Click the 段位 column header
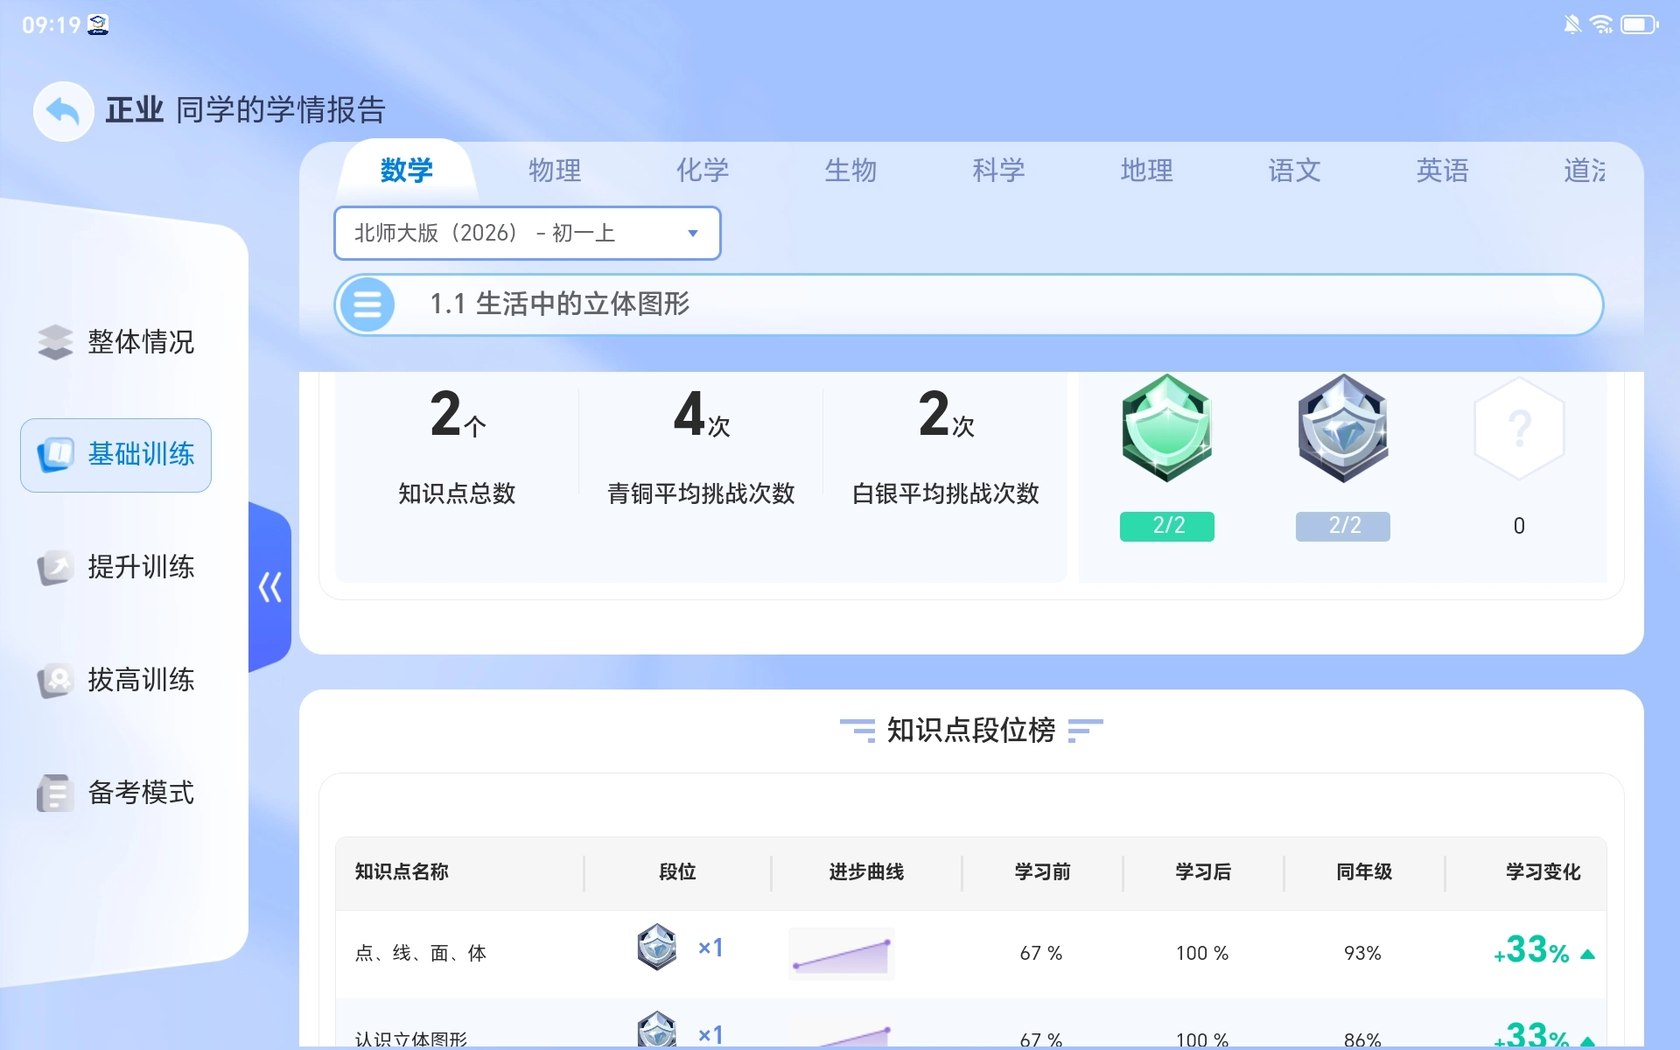This screenshot has height=1050, width=1680. pos(677,872)
